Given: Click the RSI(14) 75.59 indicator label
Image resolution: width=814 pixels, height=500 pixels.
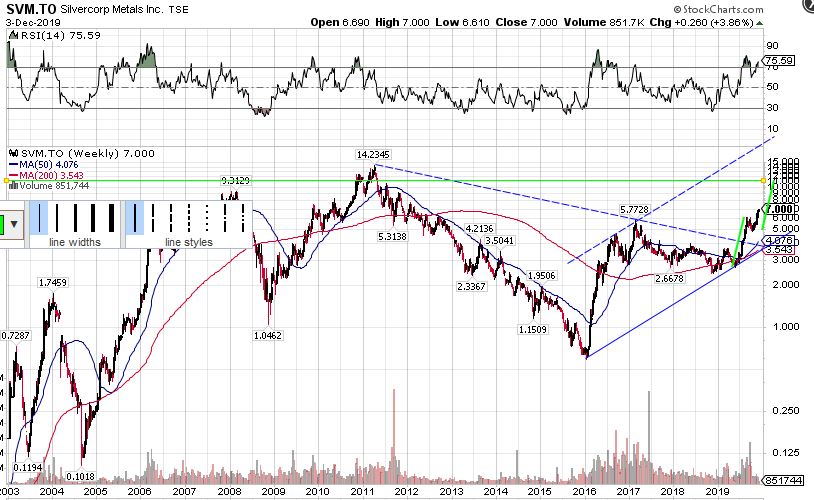Looking at the screenshot, I should 55,35.
